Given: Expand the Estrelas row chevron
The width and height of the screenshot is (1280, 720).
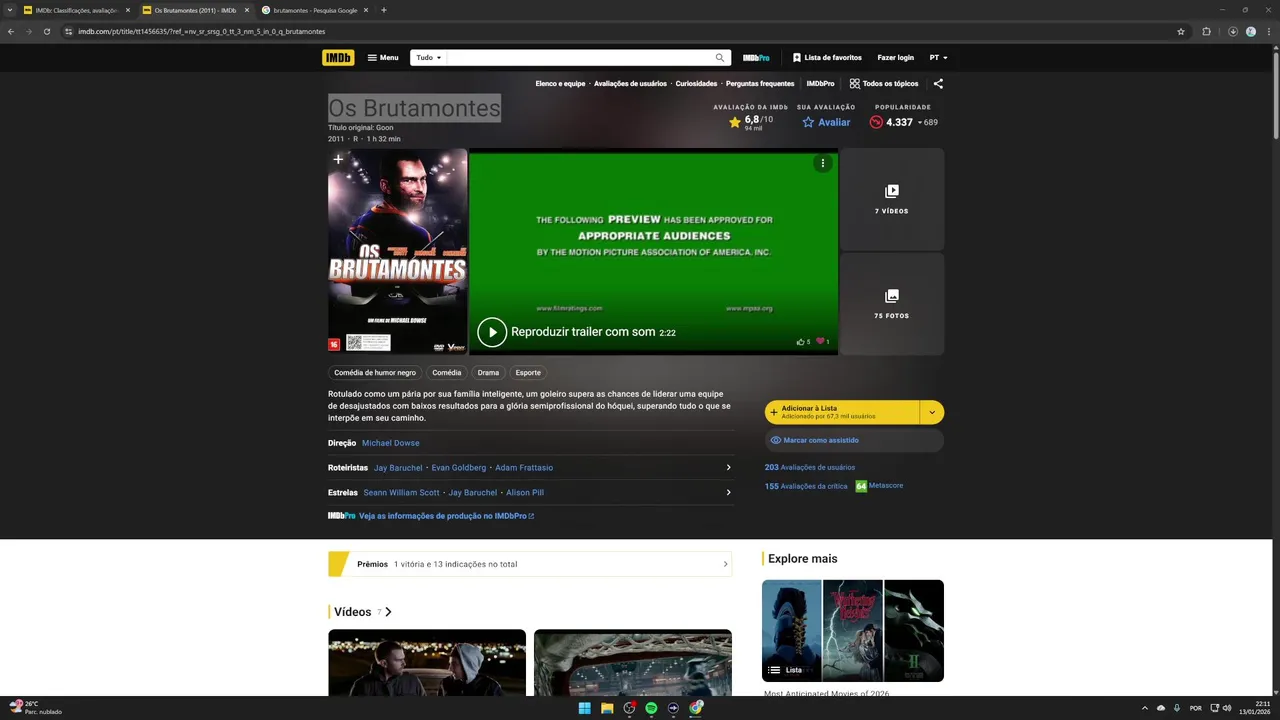Looking at the screenshot, I should [x=728, y=493].
